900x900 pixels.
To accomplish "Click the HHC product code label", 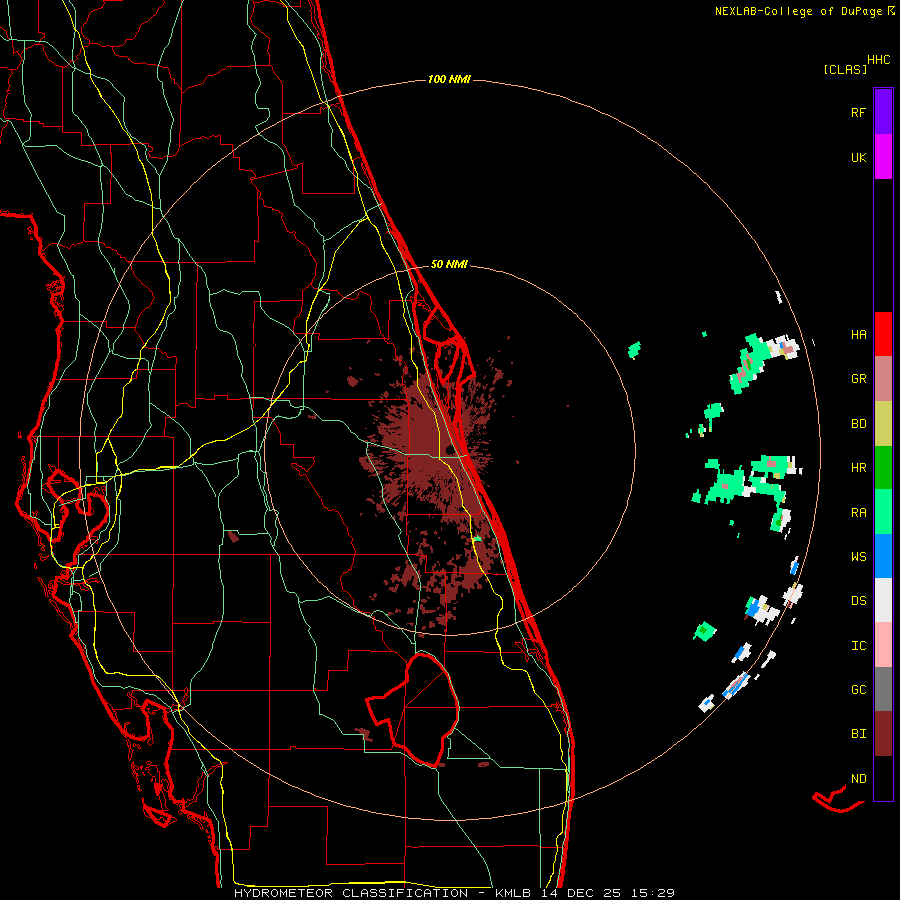I will 878,60.
